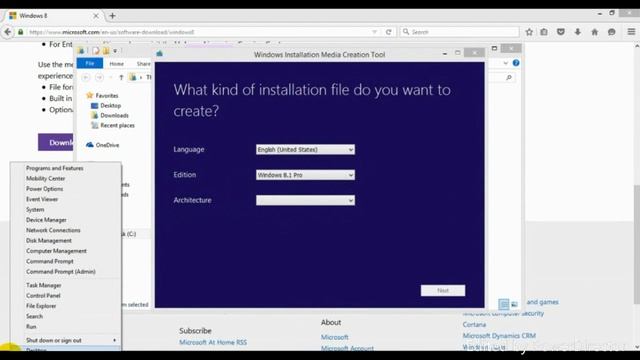Click the Firefox search field
Viewport: 640px width, 360px height.
point(460,32)
